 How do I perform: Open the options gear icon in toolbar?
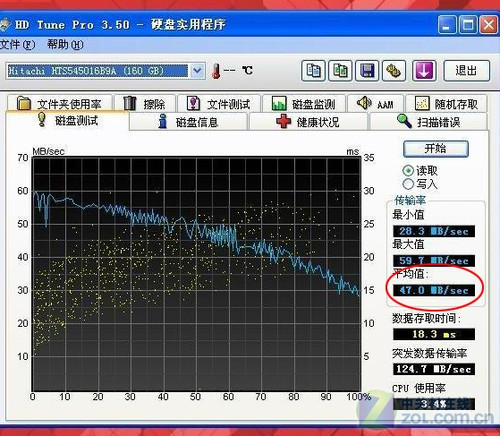tap(394, 71)
